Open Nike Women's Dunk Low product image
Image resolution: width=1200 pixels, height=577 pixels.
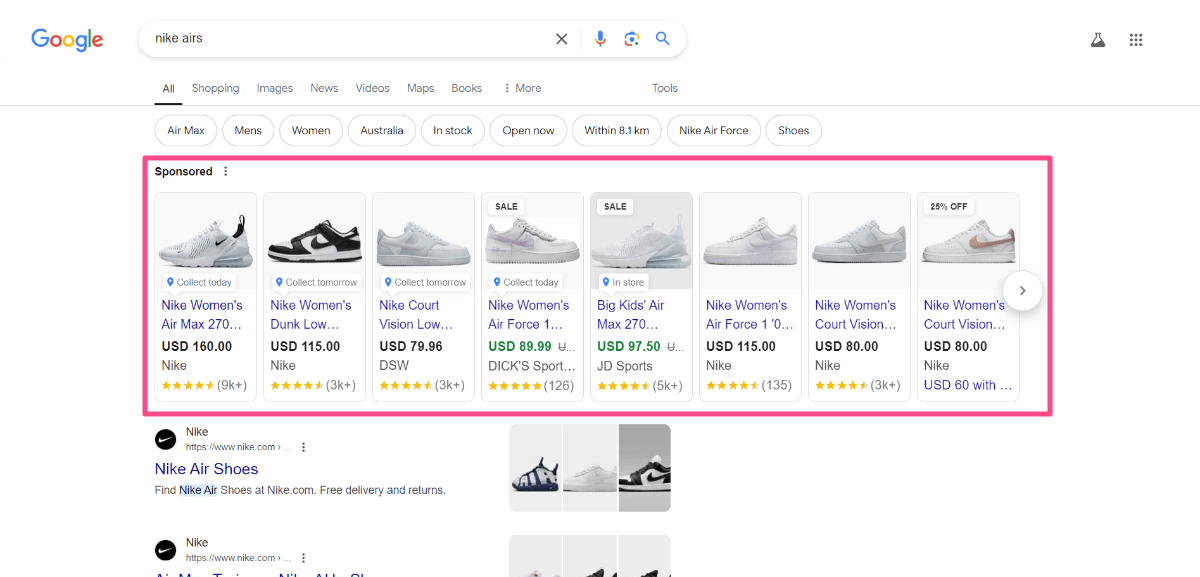[x=315, y=241]
